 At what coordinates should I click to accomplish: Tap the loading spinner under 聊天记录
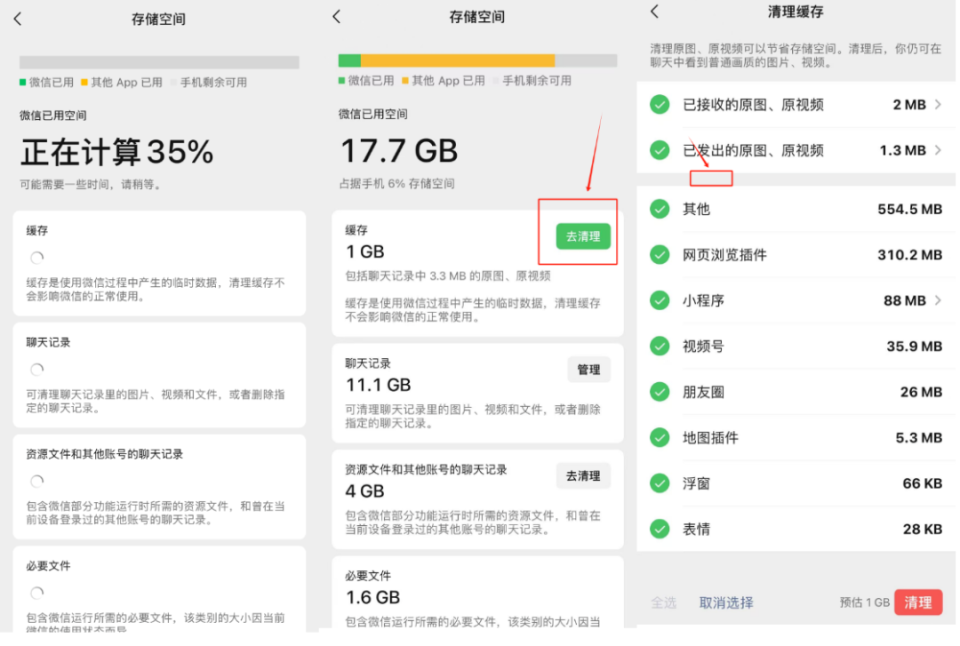[37, 369]
